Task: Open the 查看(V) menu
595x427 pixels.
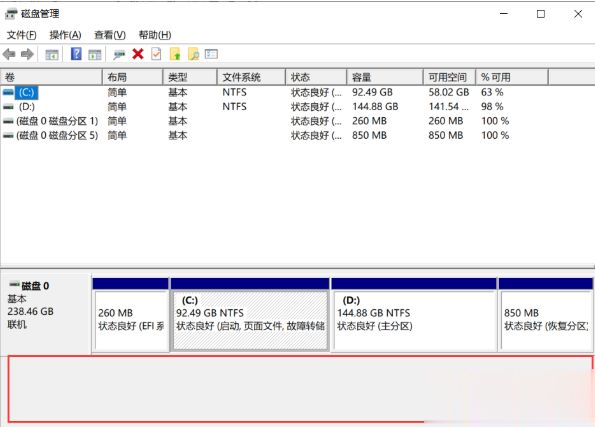Action: (x=110, y=35)
